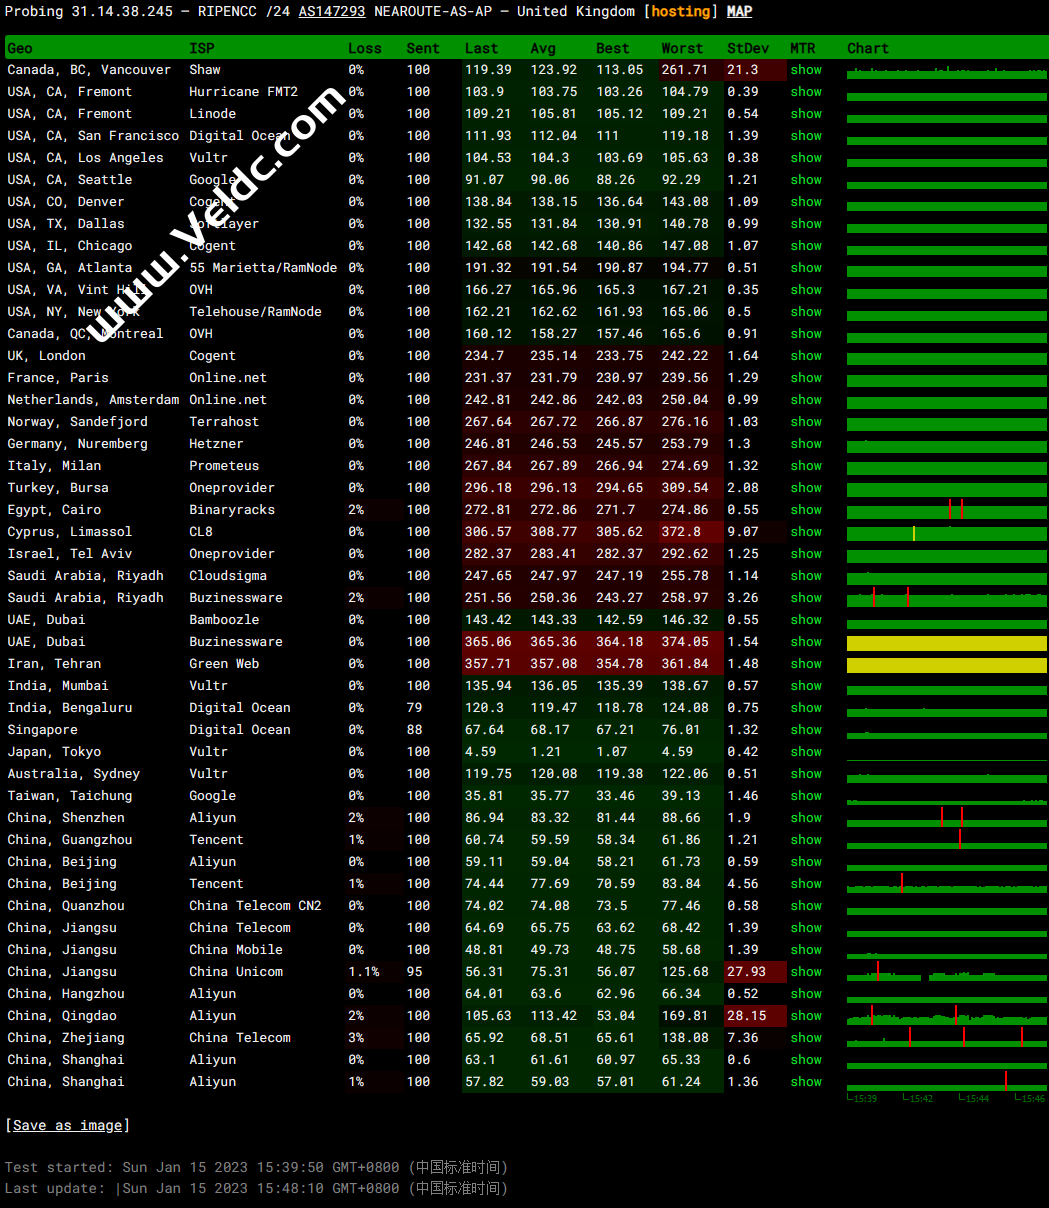Show MTR for Cyprus, Limassol CL8
This screenshot has width=1049, height=1208.
pos(805,532)
